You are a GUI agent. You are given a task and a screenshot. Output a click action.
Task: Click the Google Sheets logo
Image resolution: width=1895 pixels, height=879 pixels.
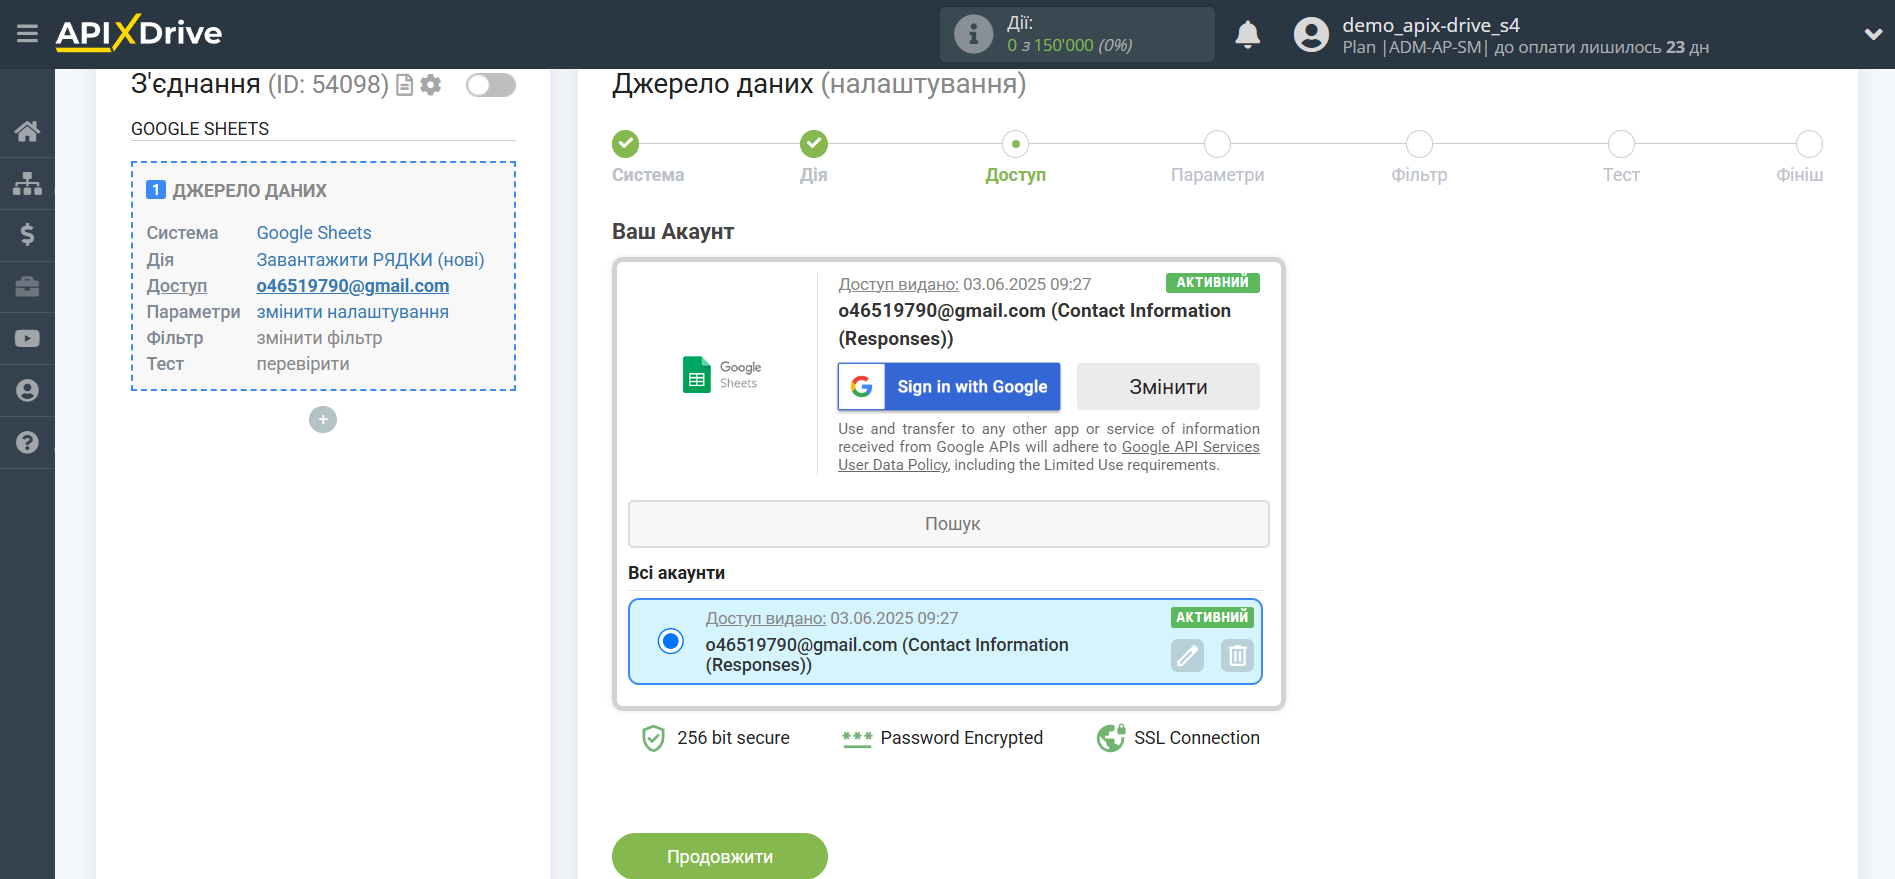721,375
